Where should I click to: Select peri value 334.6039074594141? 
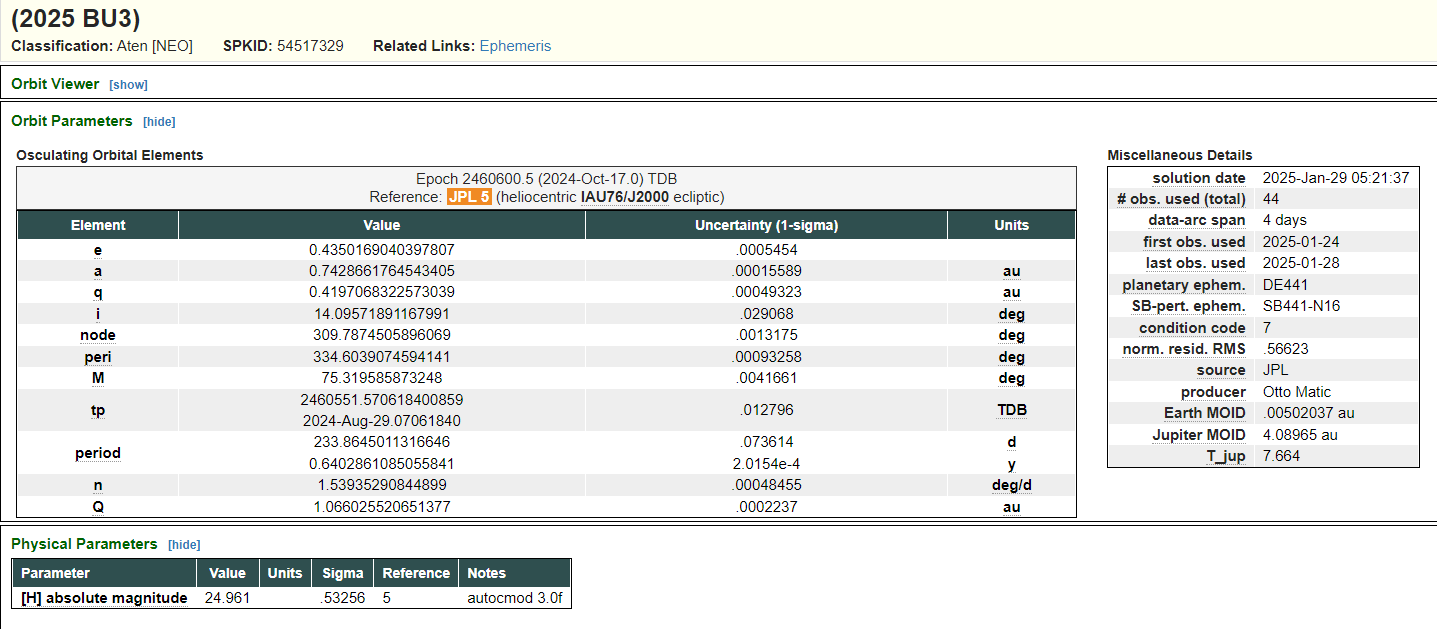382,357
